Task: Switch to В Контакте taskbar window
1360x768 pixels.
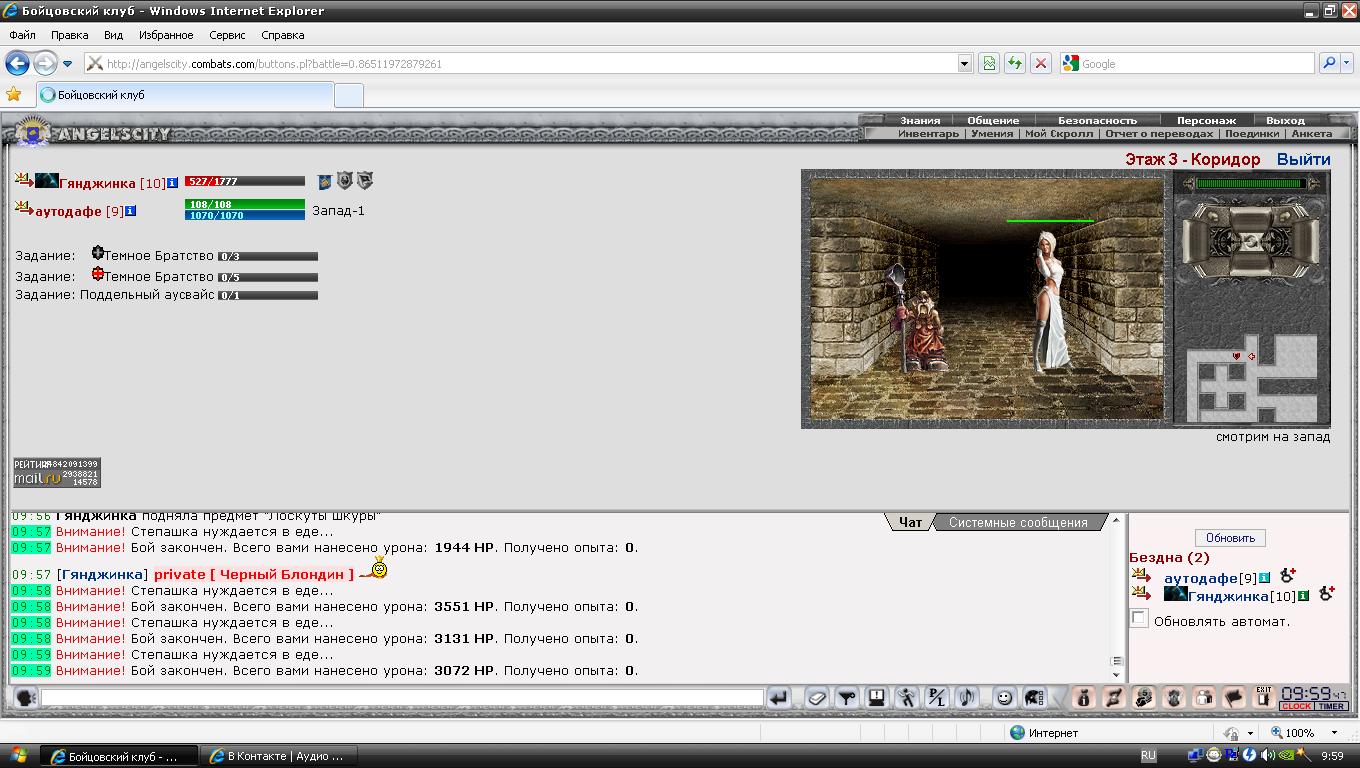Action: point(277,756)
